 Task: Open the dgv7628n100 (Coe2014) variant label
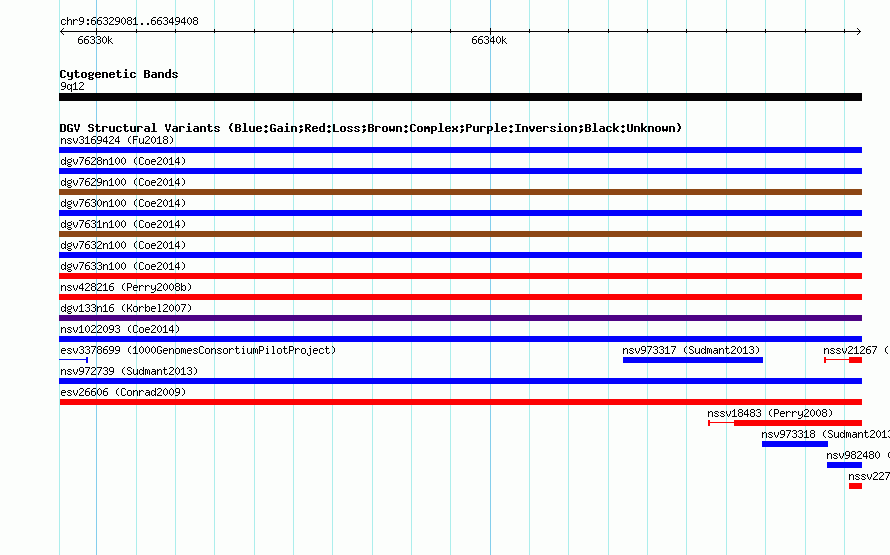123,161
